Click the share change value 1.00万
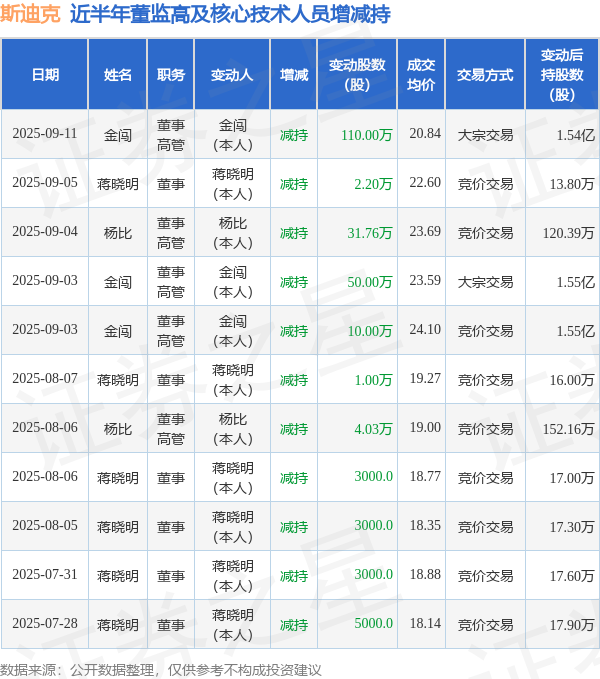Image resolution: width=600 pixels, height=679 pixels. (373, 380)
